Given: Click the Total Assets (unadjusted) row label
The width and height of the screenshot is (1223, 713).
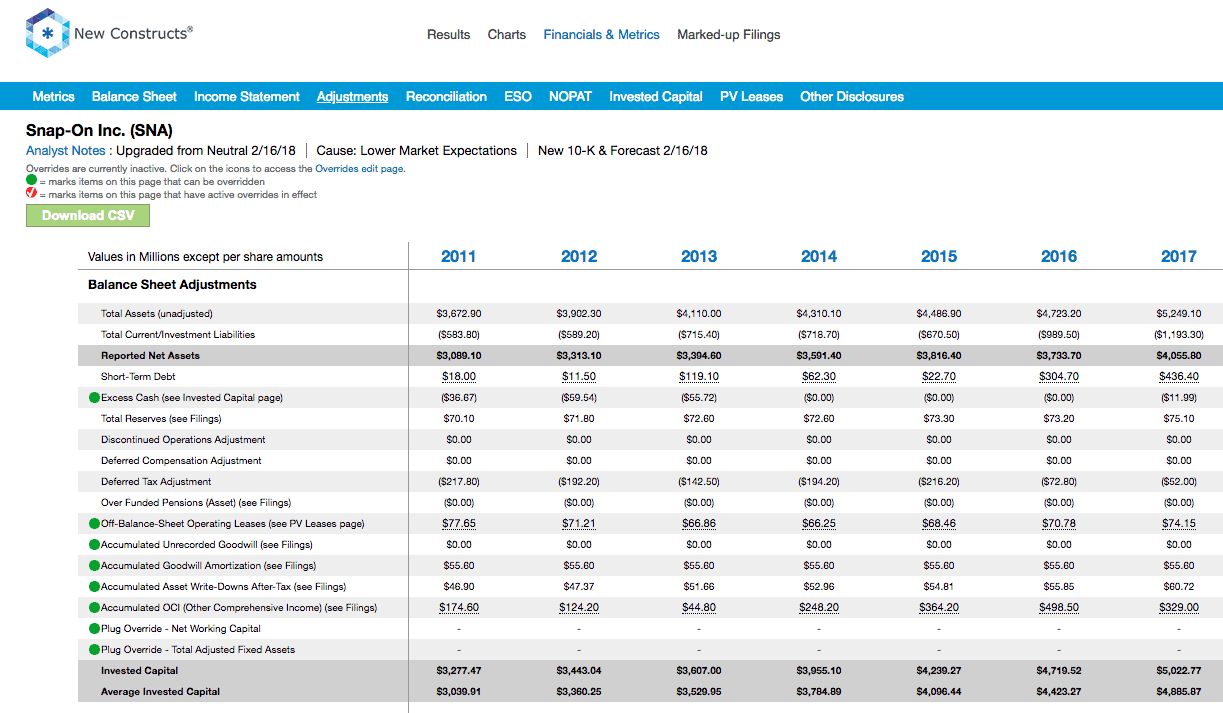Looking at the screenshot, I should click(157, 314).
